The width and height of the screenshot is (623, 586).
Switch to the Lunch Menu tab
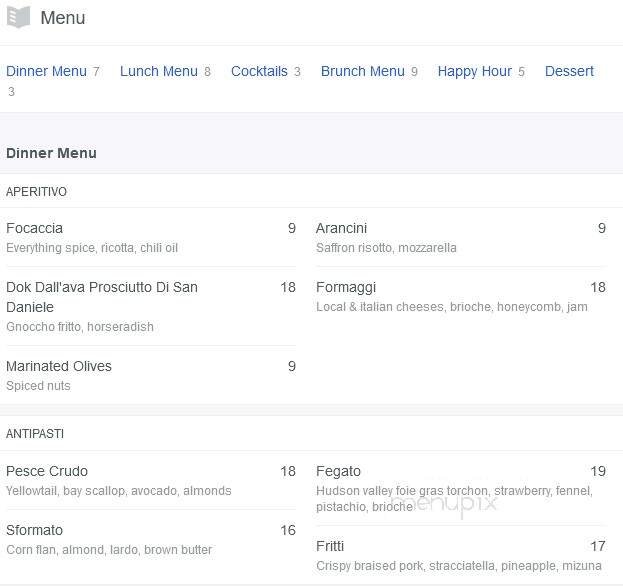pyautogui.click(x=158, y=71)
